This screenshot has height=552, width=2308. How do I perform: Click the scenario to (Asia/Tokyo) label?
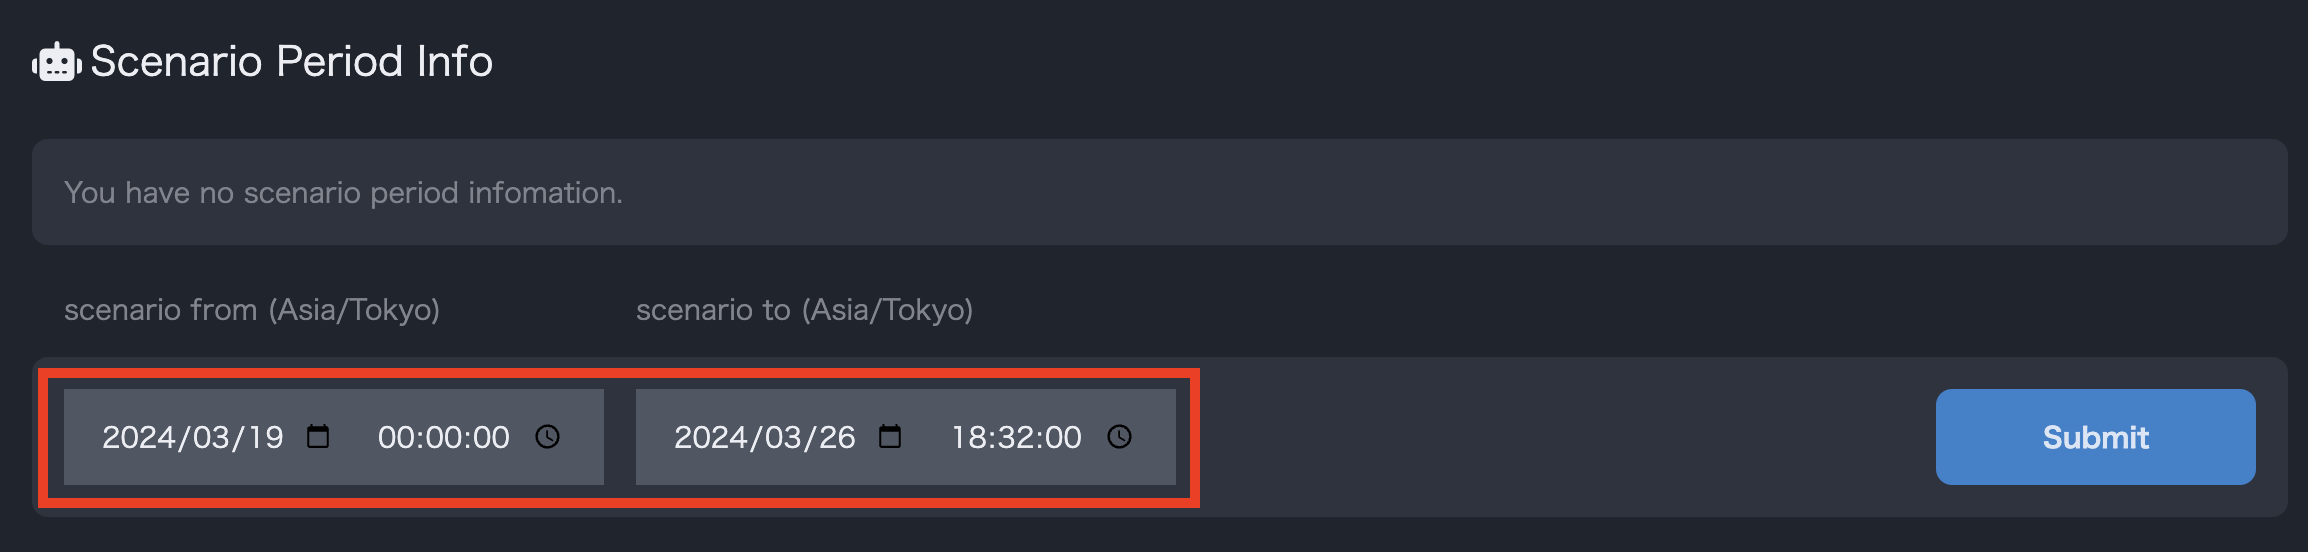click(x=804, y=310)
